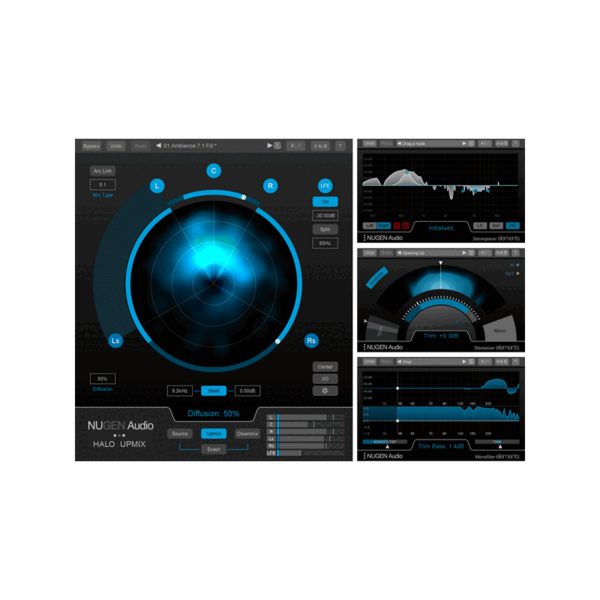Toggle A|B compare in Halo Upmix
The image size is (600, 600).
(295, 146)
